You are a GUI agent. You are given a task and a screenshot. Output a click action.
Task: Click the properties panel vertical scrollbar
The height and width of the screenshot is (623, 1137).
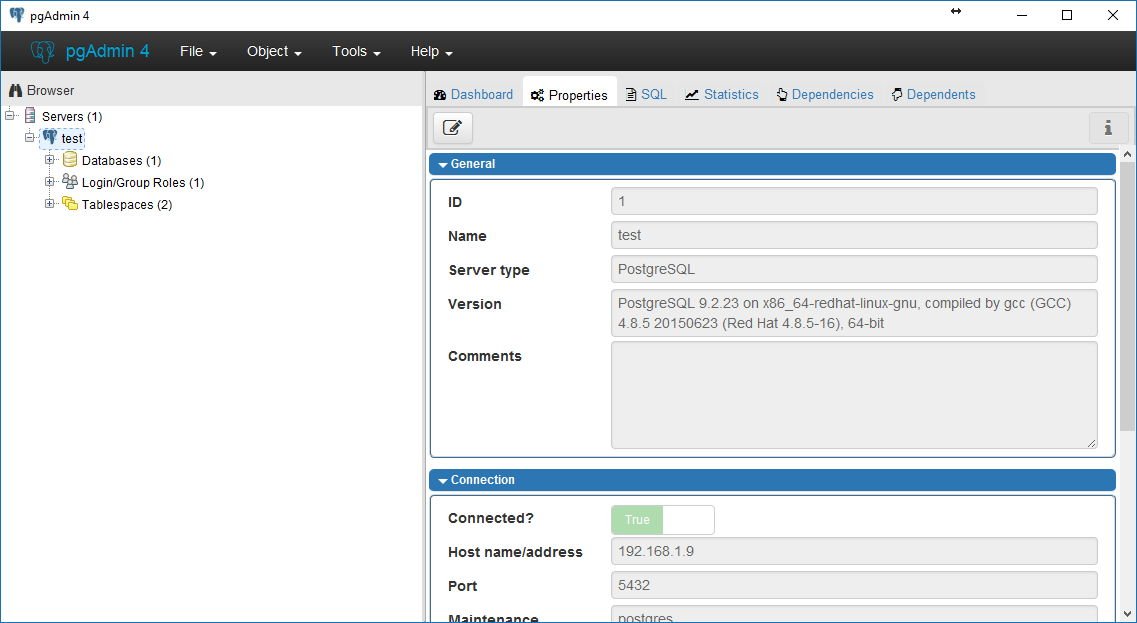pos(1128,297)
